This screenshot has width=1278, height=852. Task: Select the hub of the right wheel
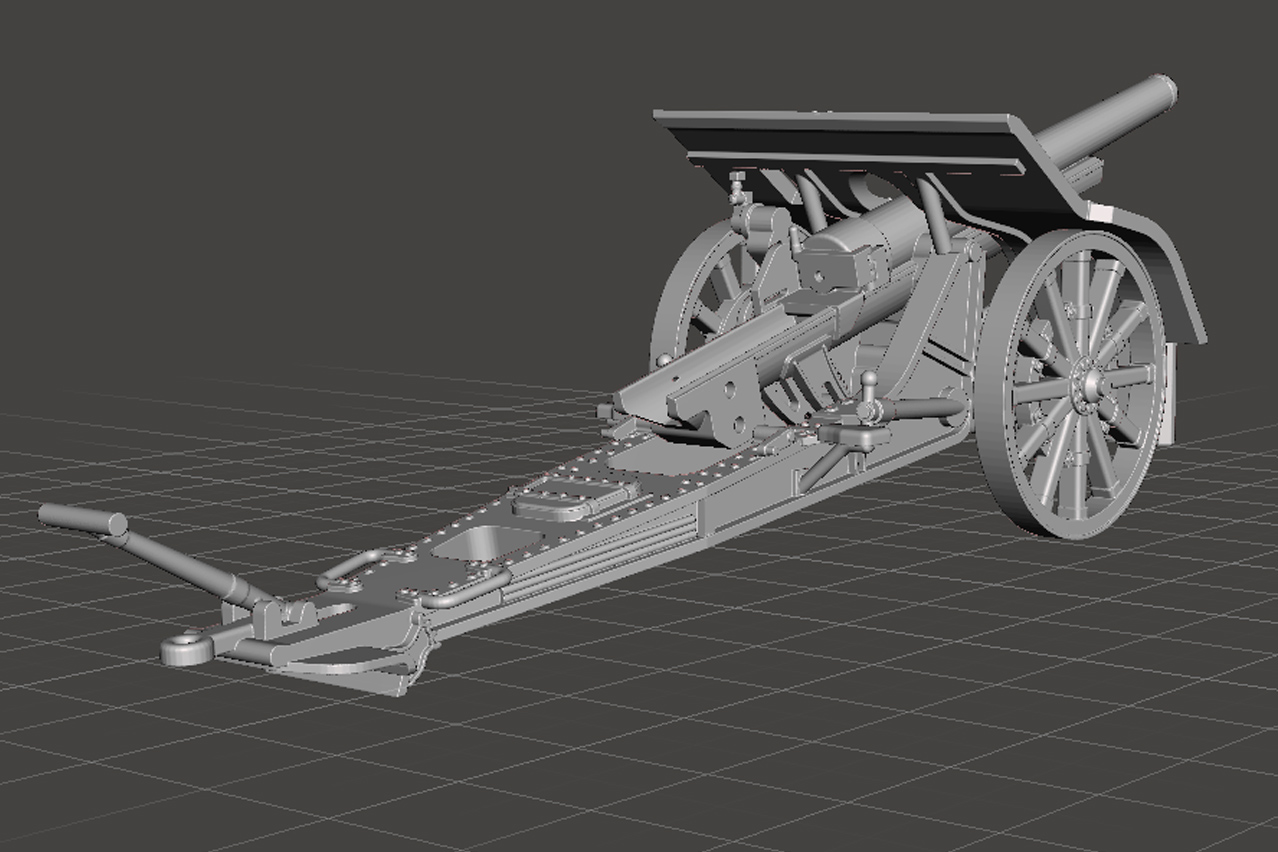point(1082,385)
